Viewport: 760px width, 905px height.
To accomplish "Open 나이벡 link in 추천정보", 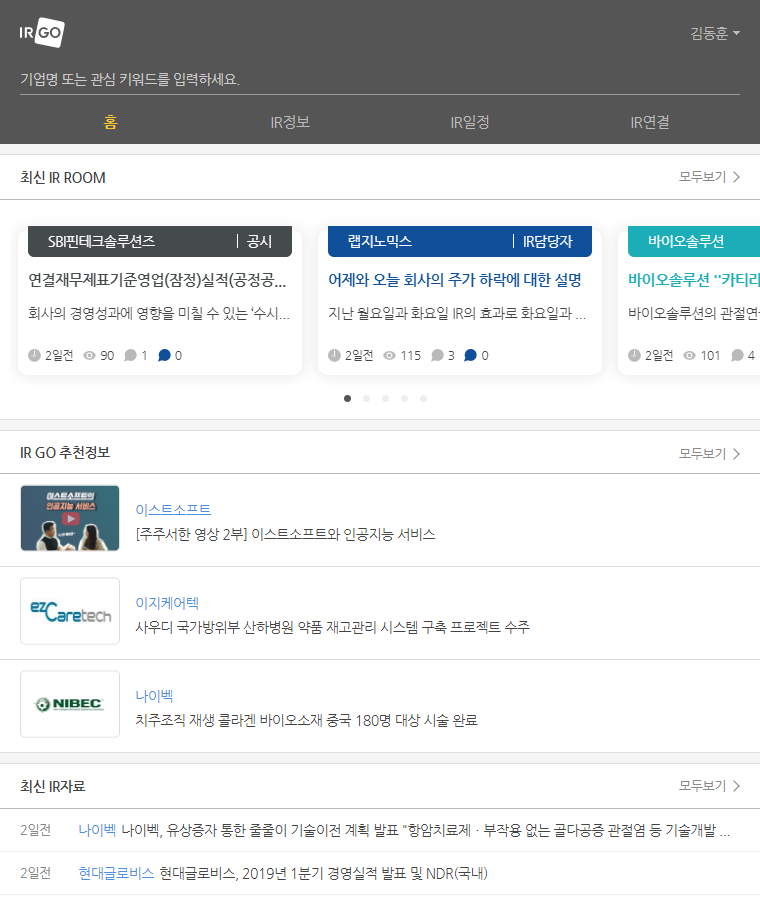I will click(154, 696).
